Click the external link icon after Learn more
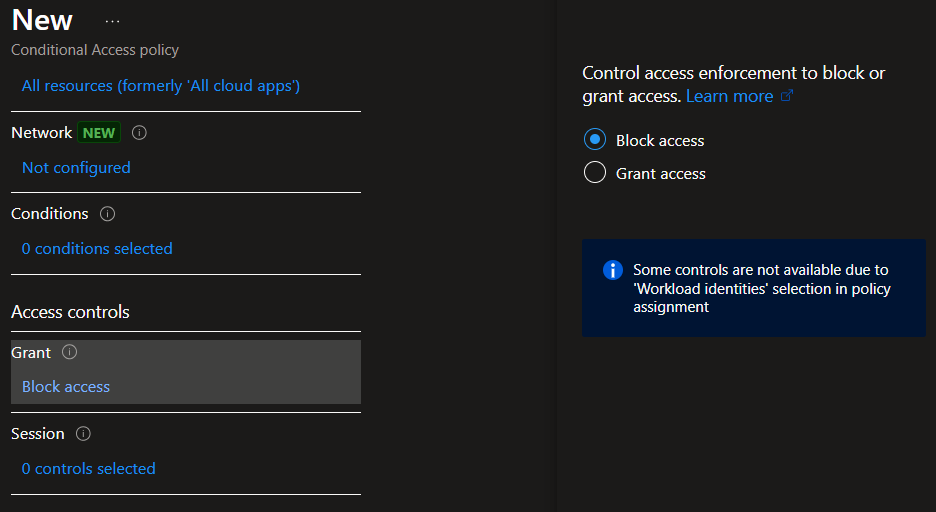Image resolution: width=936 pixels, height=512 pixels. [787, 95]
